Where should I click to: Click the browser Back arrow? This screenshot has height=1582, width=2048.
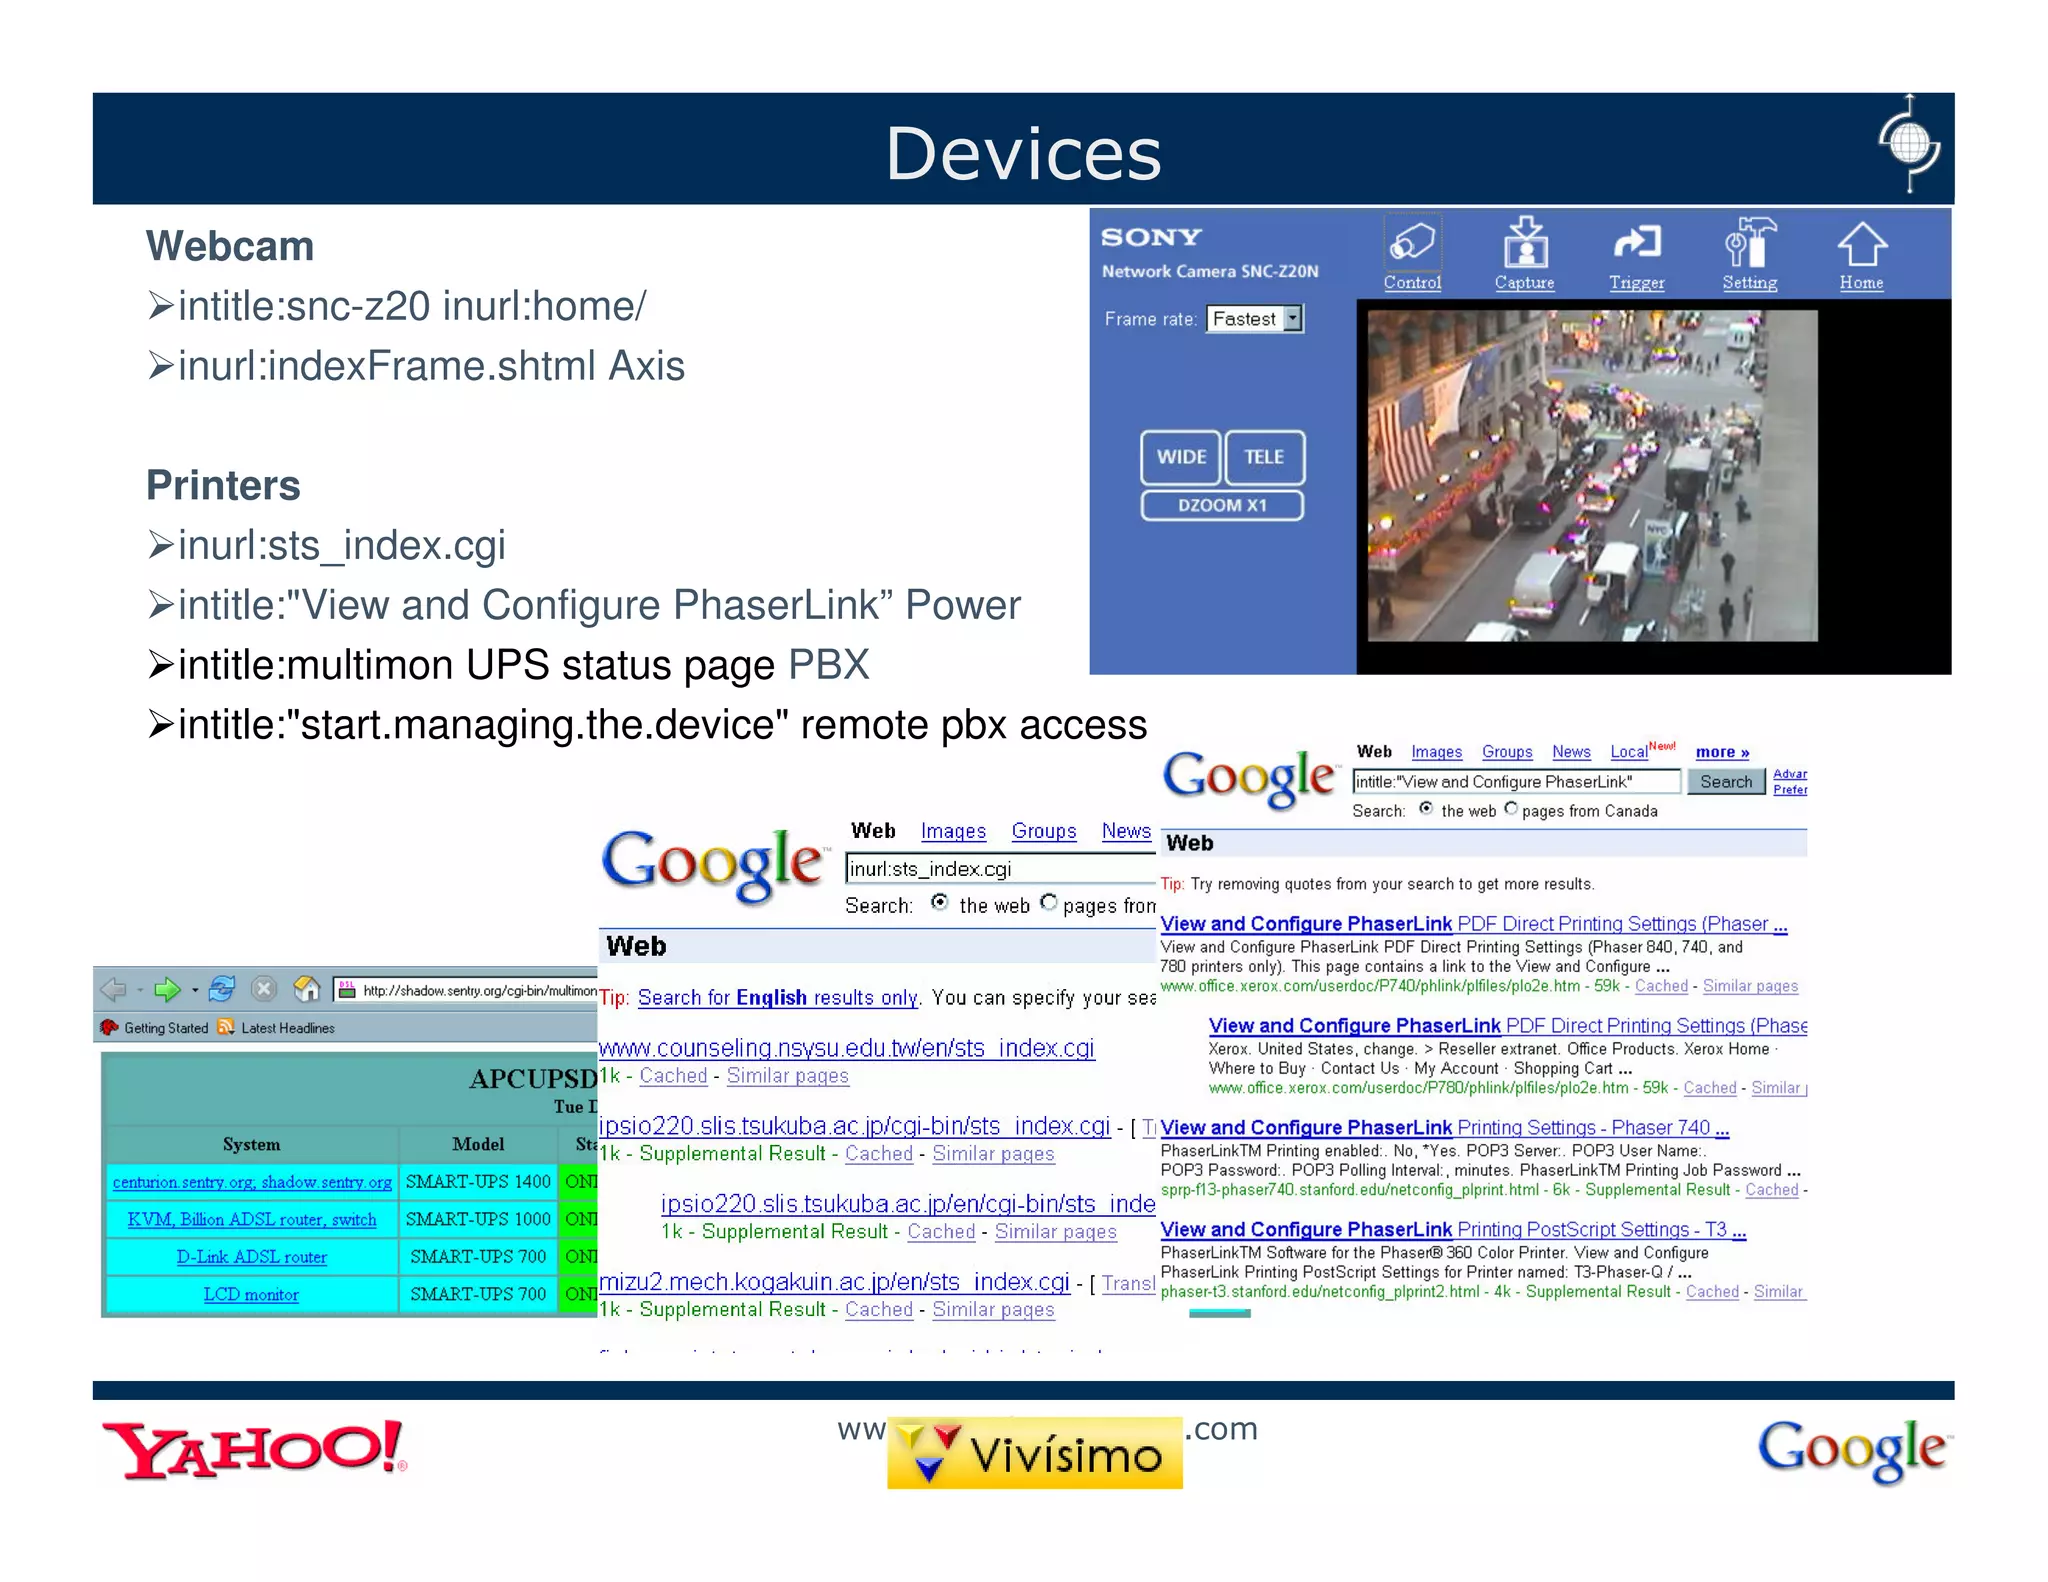(x=114, y=989)
